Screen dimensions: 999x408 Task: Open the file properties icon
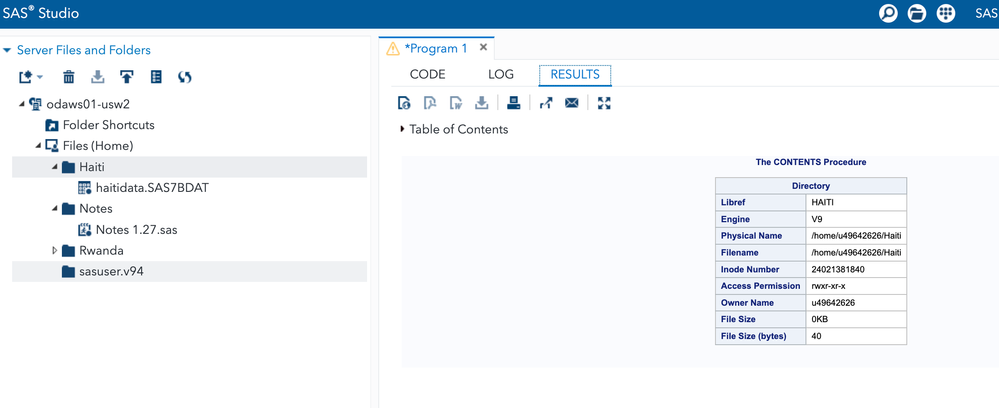tap(156, 77)
